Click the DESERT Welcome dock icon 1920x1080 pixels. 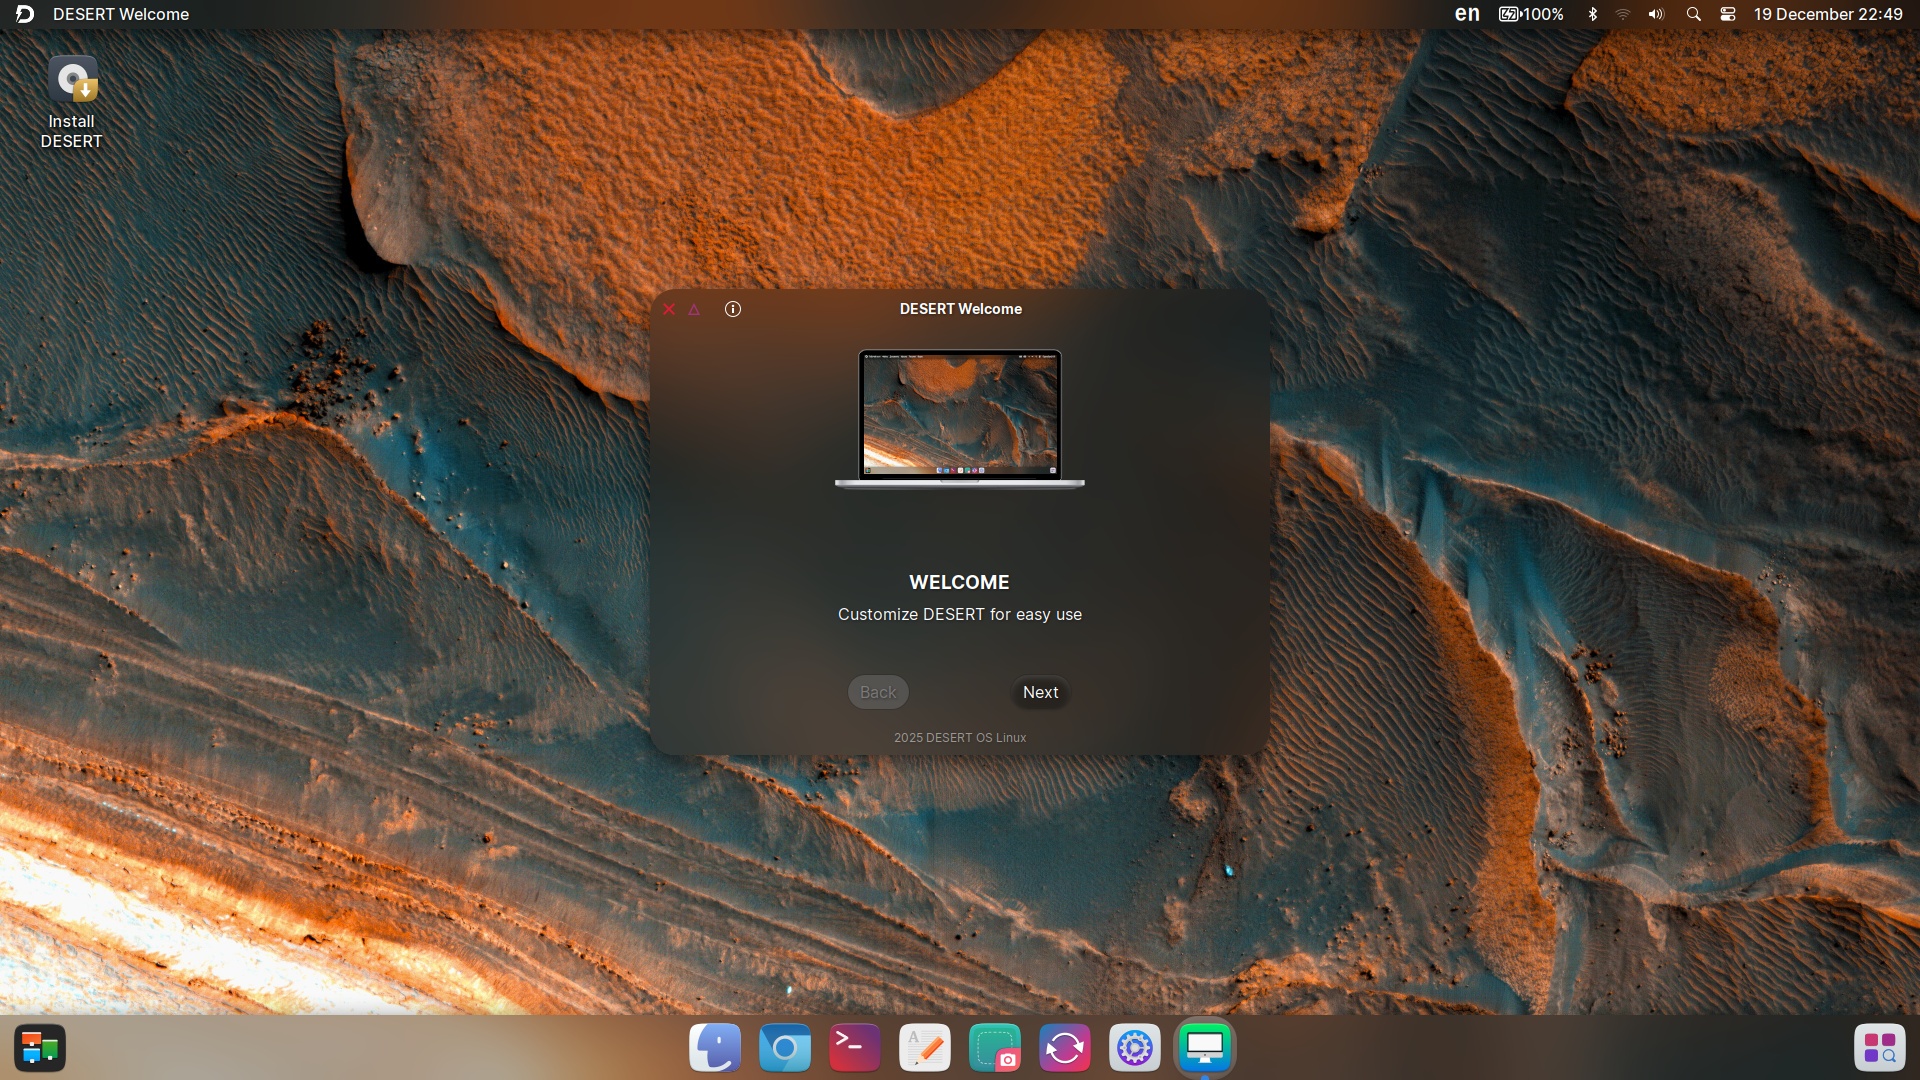[1205, 1048]
